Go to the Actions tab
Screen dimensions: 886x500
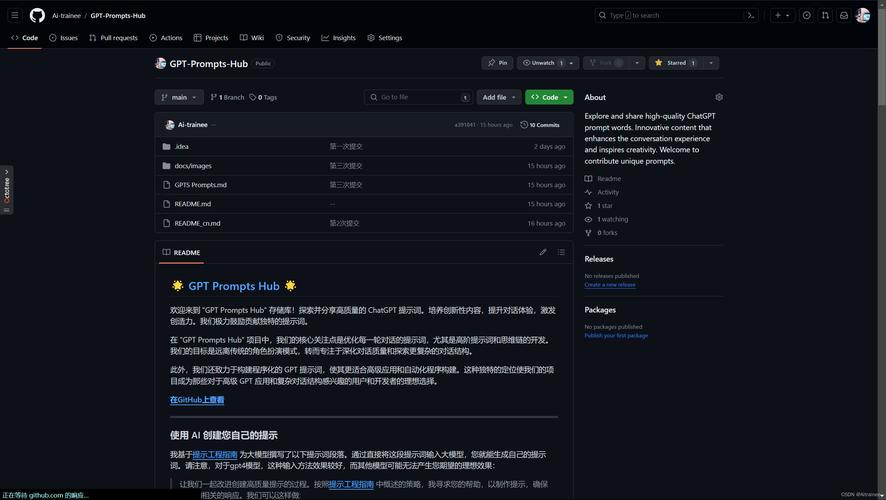(166, 38)
